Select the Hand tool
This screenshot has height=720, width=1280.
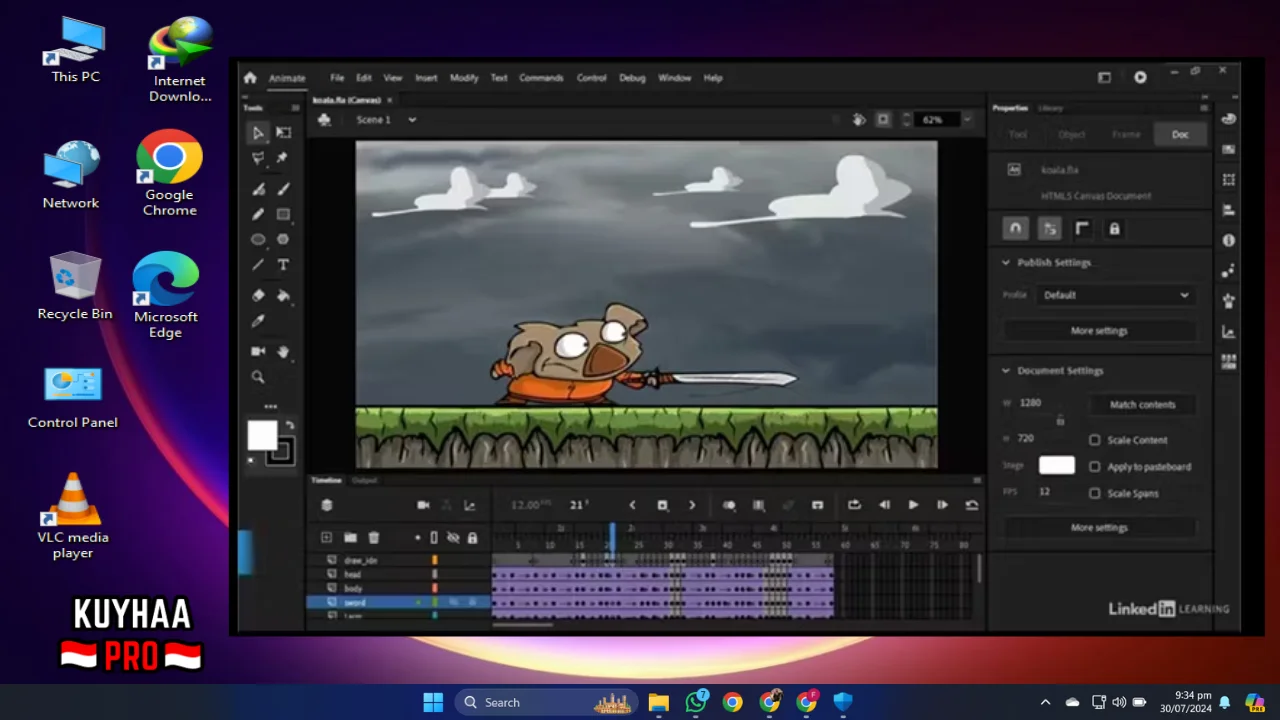[x=283, y=351]
